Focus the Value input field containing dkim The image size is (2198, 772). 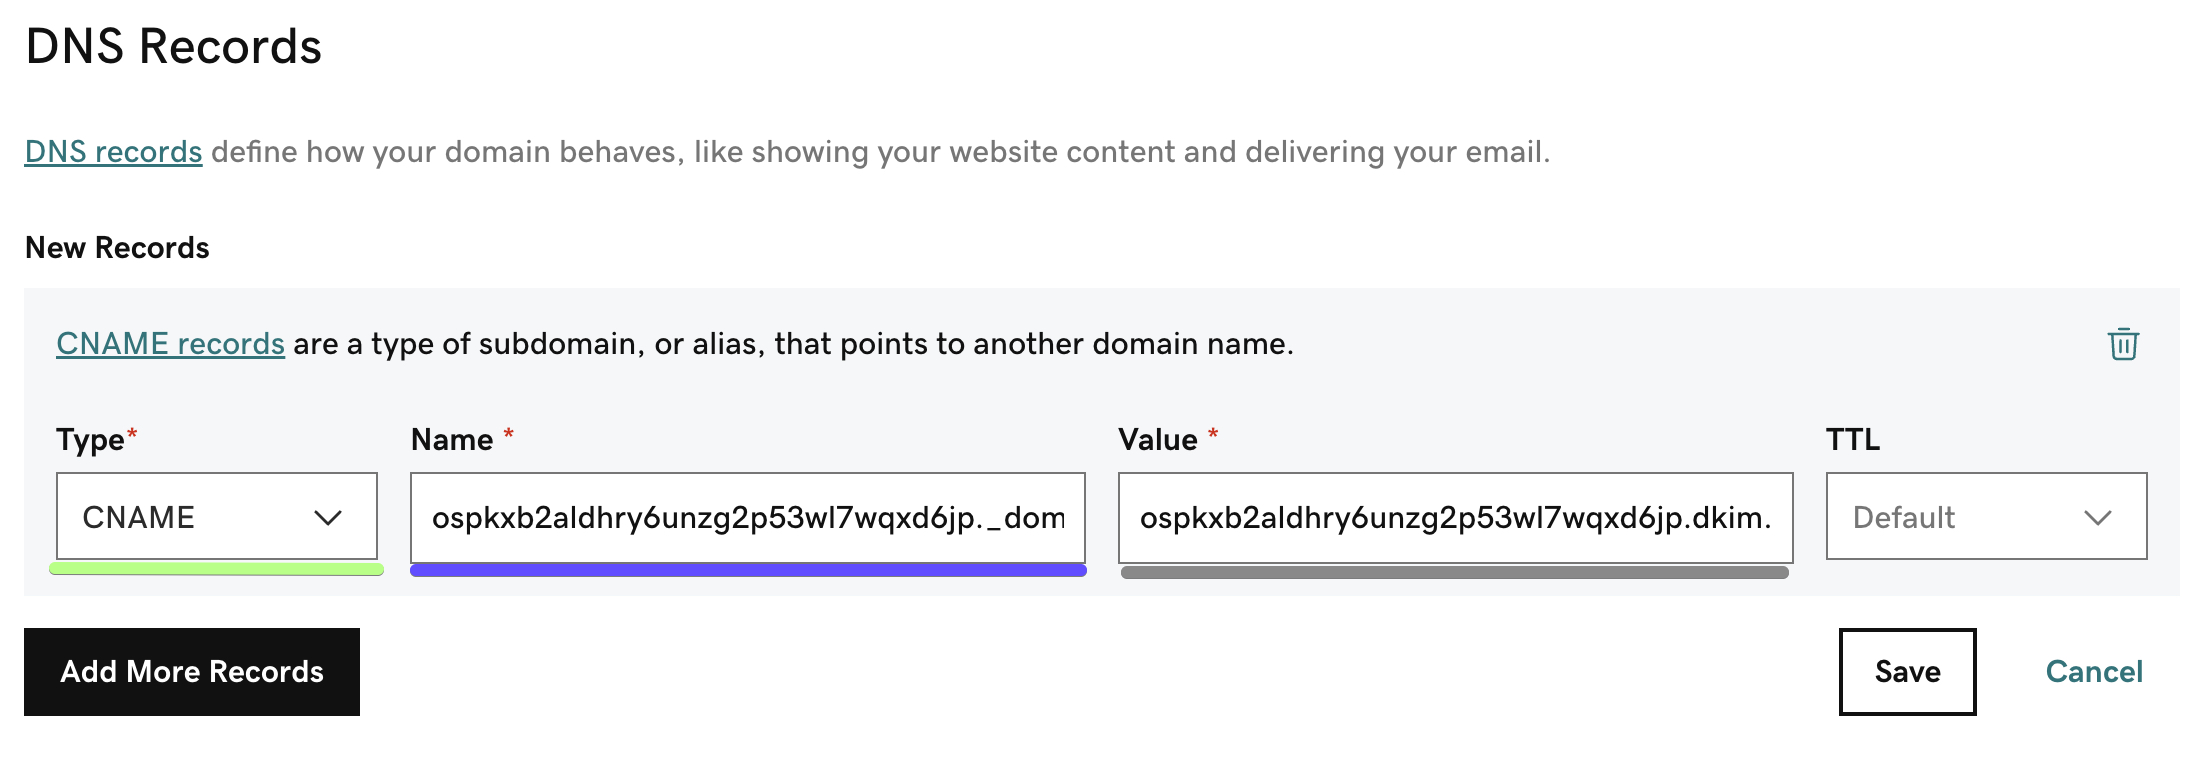[1456, 516]
